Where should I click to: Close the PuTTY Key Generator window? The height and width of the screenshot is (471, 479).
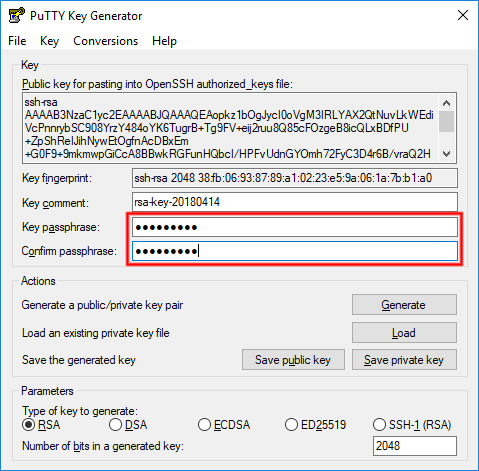pos(463,15)
